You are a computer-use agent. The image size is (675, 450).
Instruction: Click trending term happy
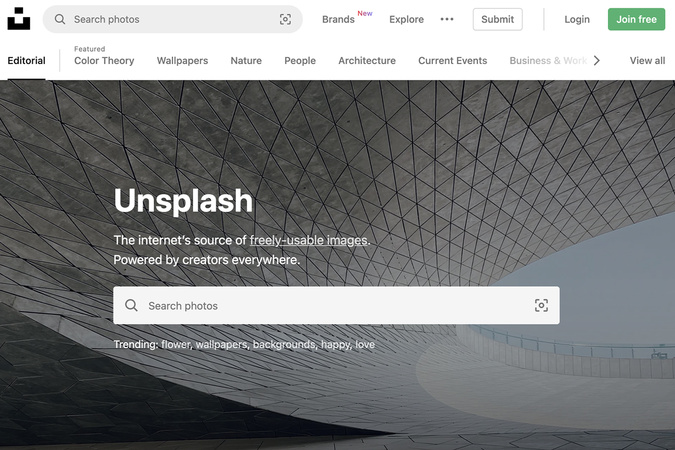pos(336,344)
